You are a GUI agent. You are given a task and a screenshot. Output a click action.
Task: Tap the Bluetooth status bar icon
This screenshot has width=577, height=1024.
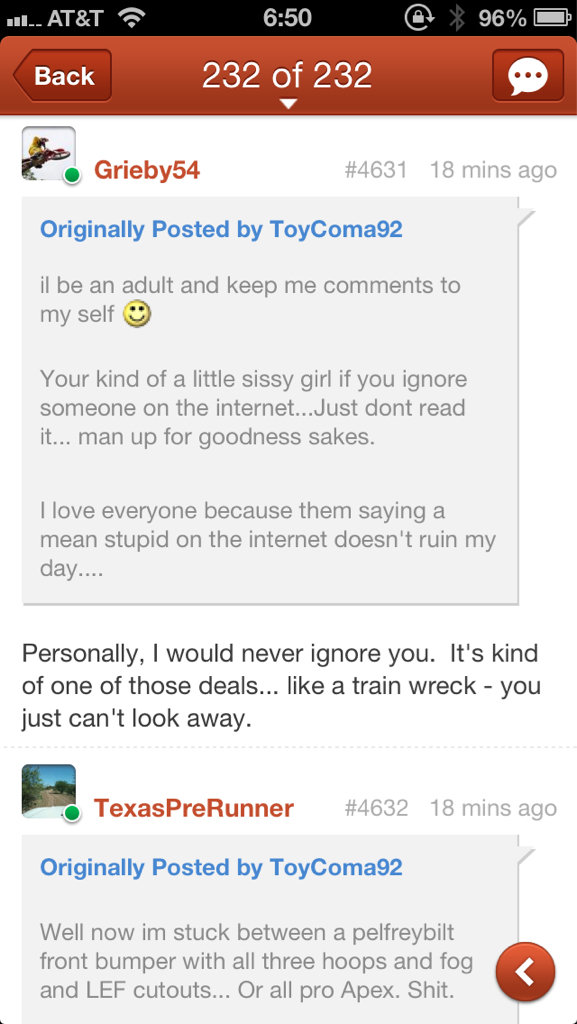457,18
